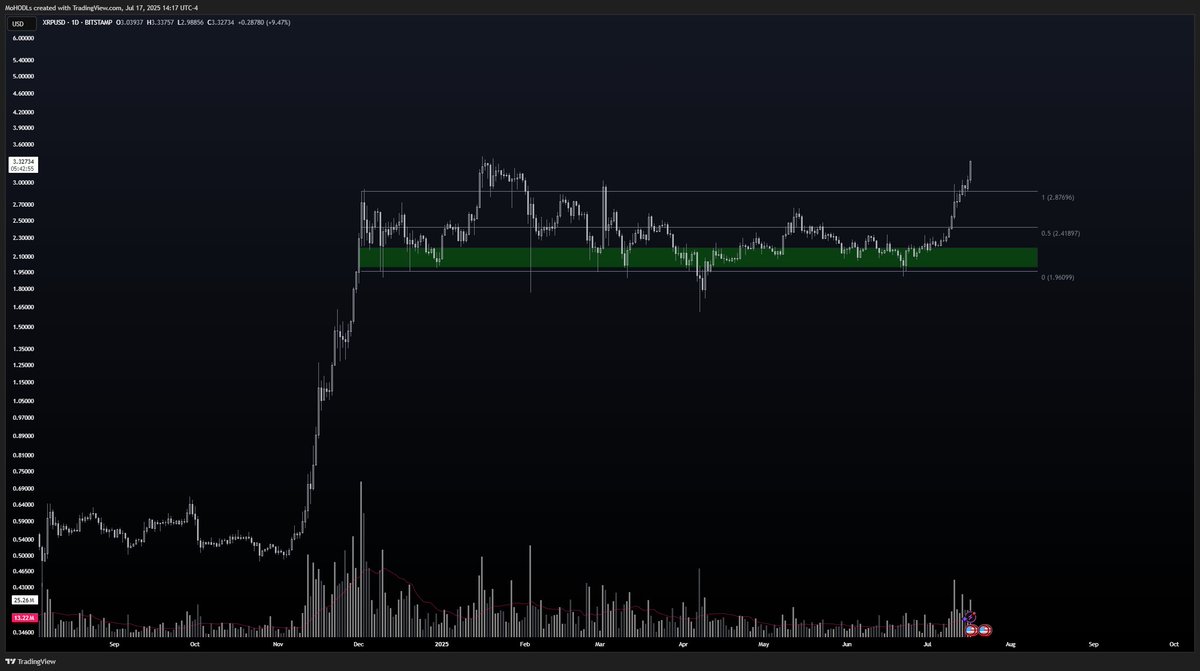This screenshot has height=671, width=1200.
Task: Click the left US flag economic event icon
Action: [x=971, y=630]
